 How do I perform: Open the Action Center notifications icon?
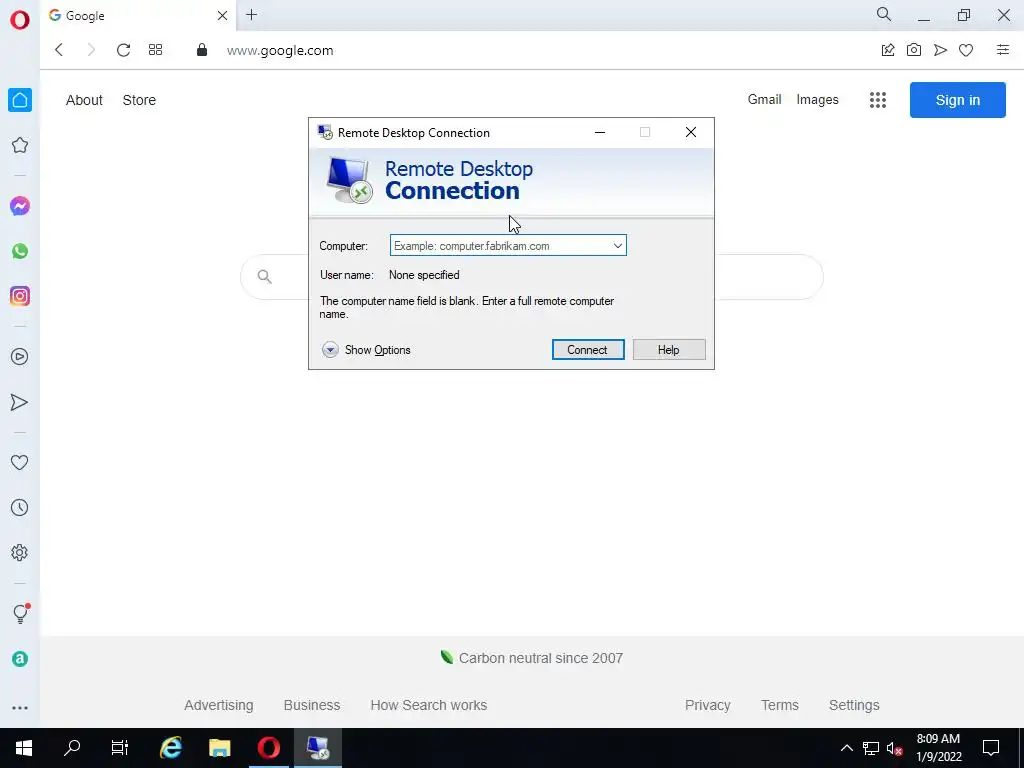(991, 748)
